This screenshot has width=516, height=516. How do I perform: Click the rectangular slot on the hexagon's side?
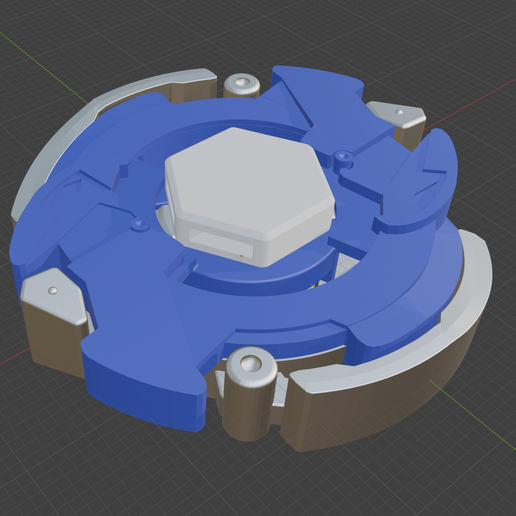221,243
